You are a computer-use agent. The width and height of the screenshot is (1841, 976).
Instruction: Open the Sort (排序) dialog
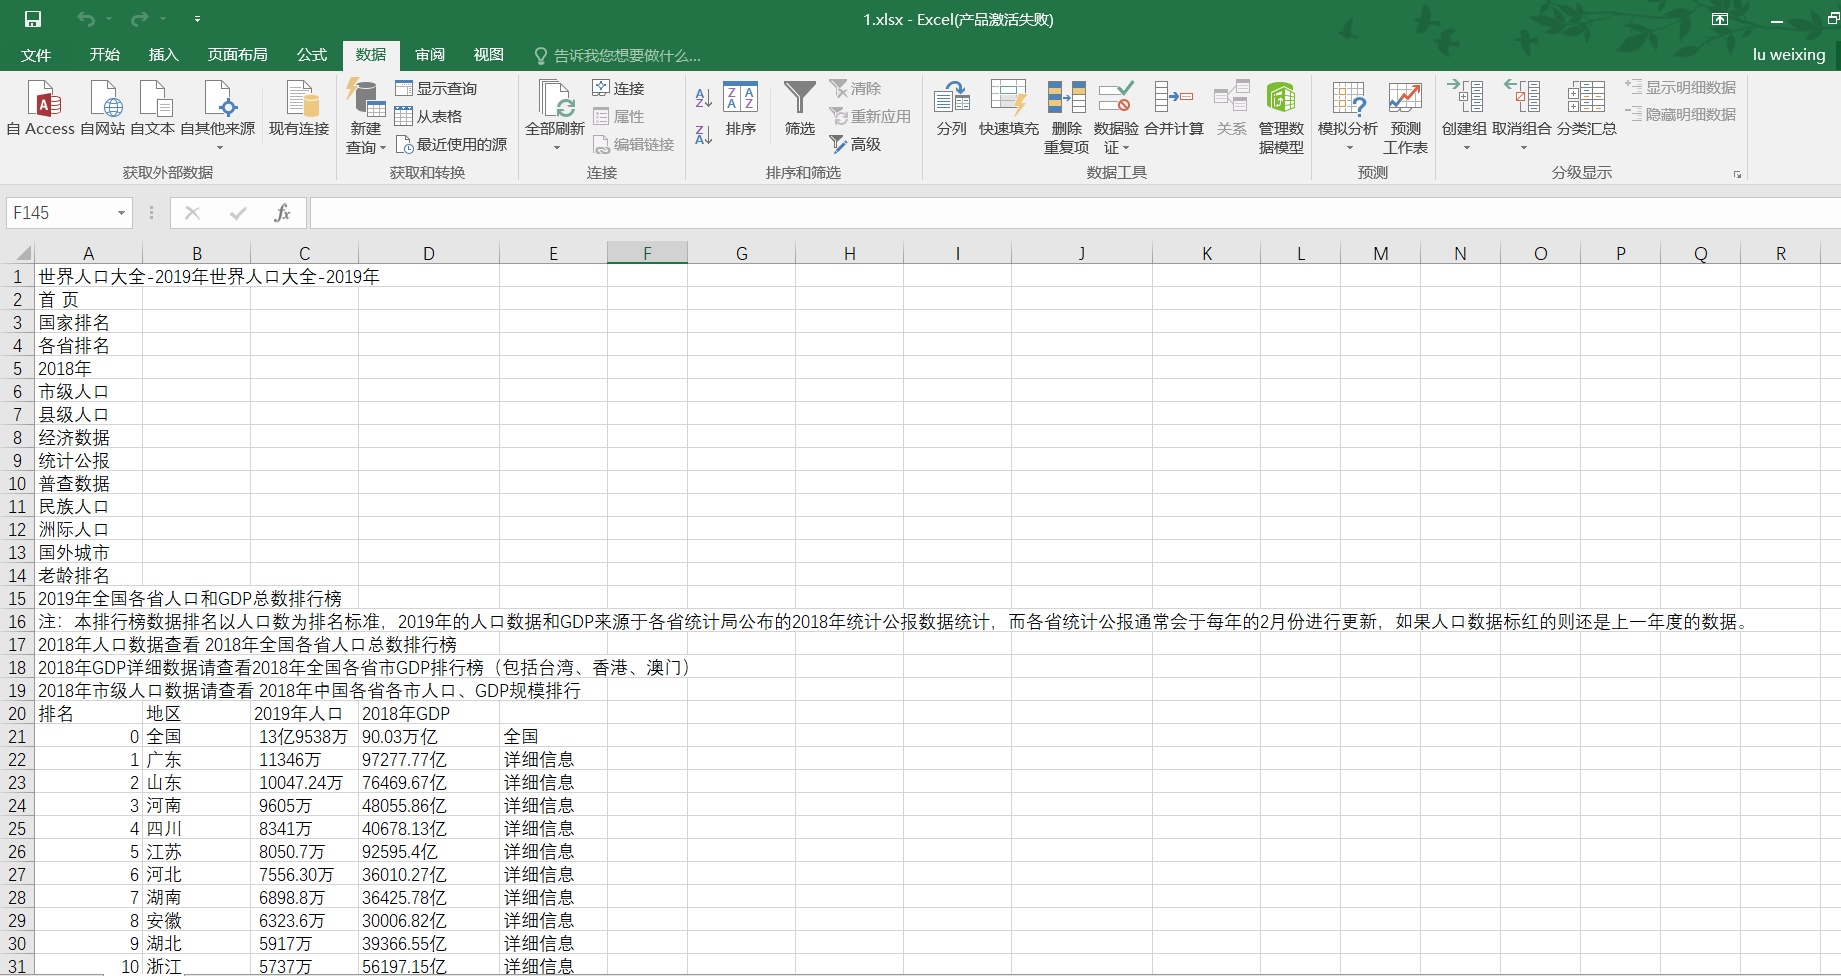click(741, 108)
